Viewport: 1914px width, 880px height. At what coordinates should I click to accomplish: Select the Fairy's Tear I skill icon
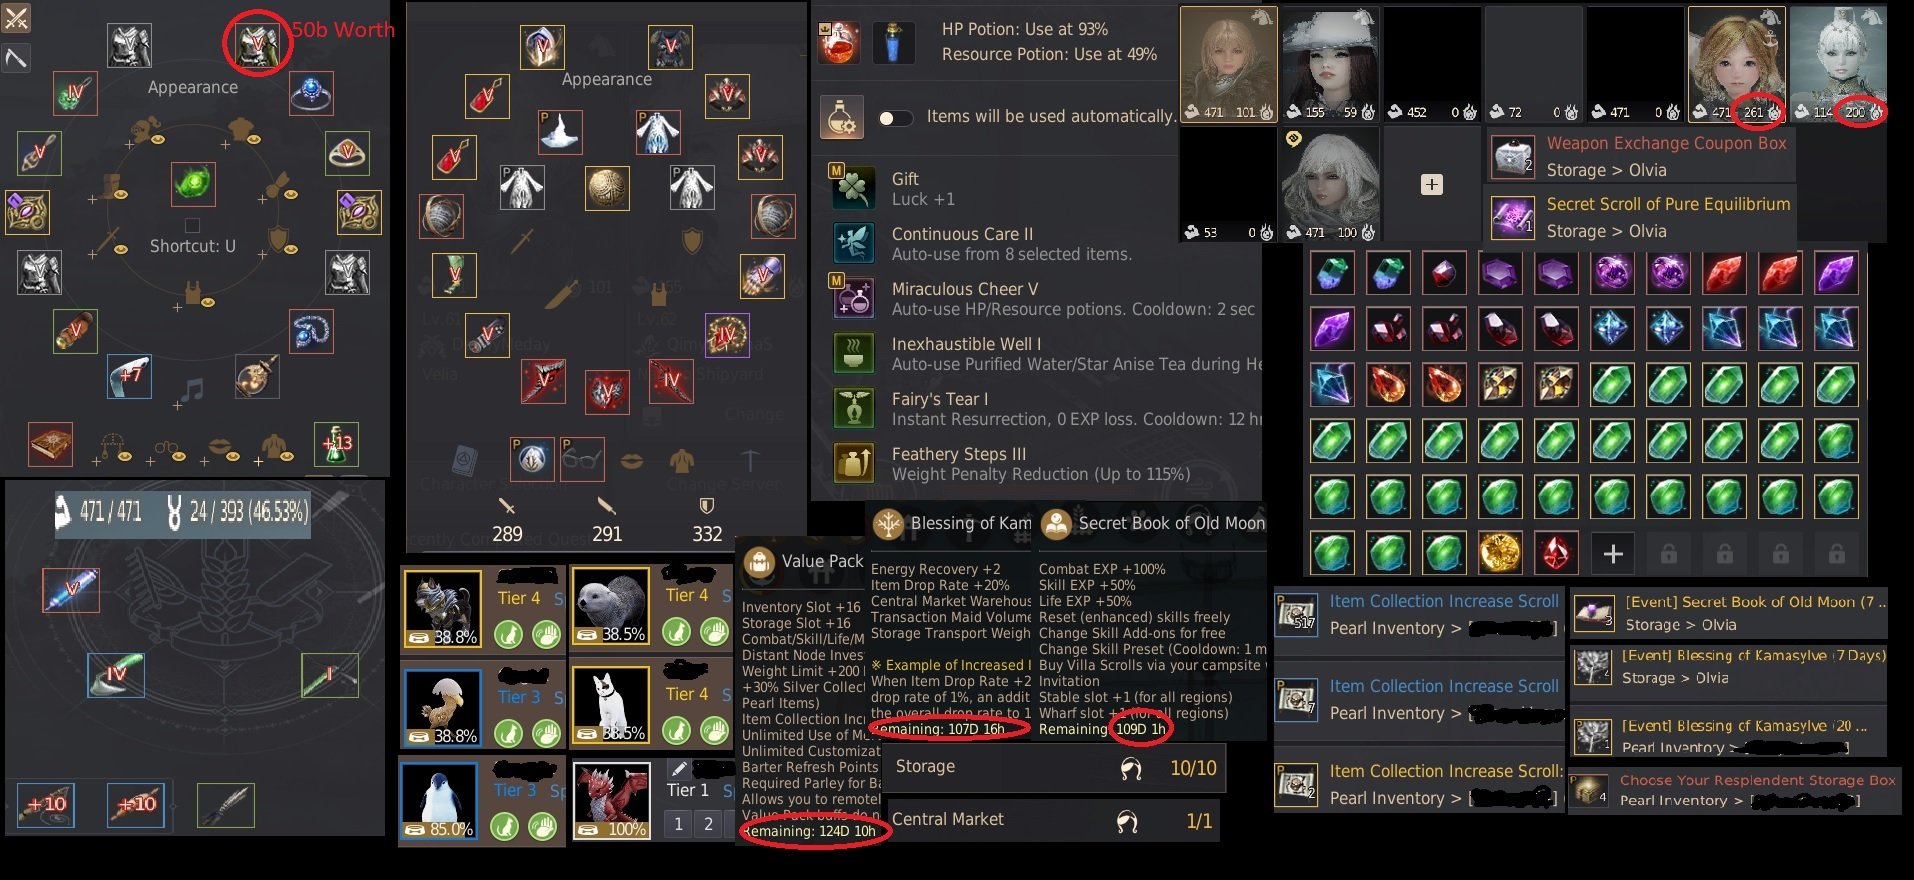(854, 408)
